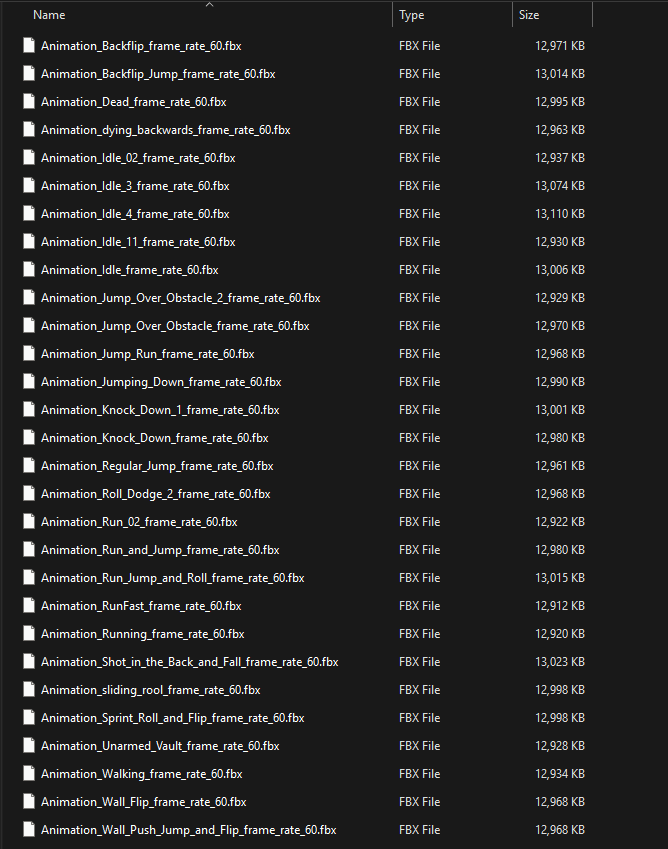The width and height of the screenshot is (668, 849).
Task: Sort files by the Type column header
Action: (x=411, y=15)
